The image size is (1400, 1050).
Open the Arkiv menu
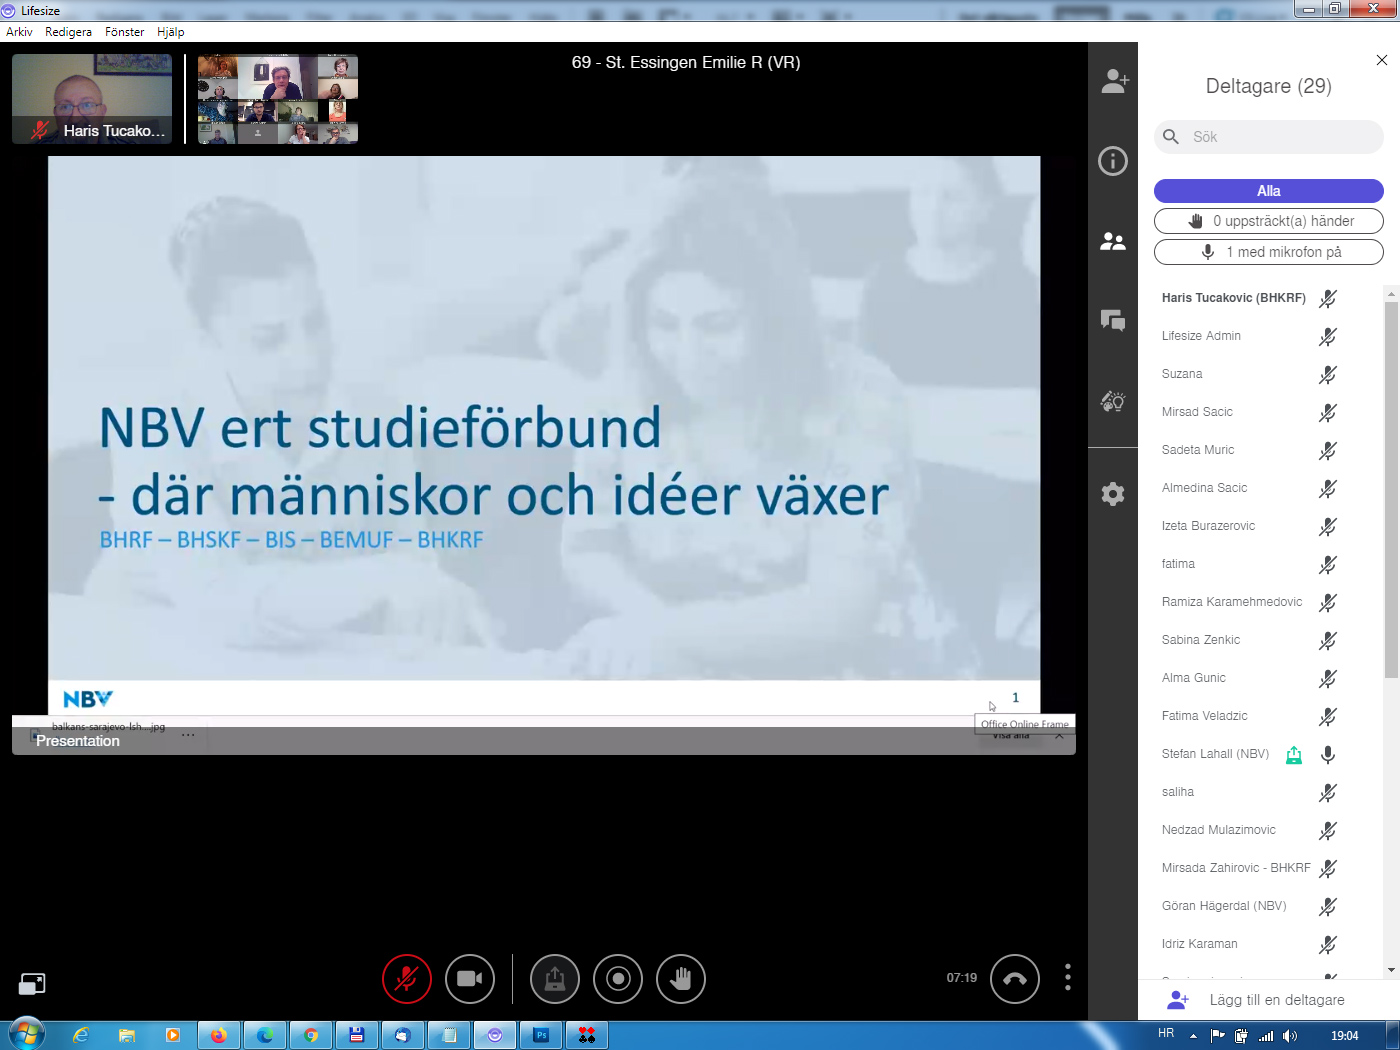point(19,32)
